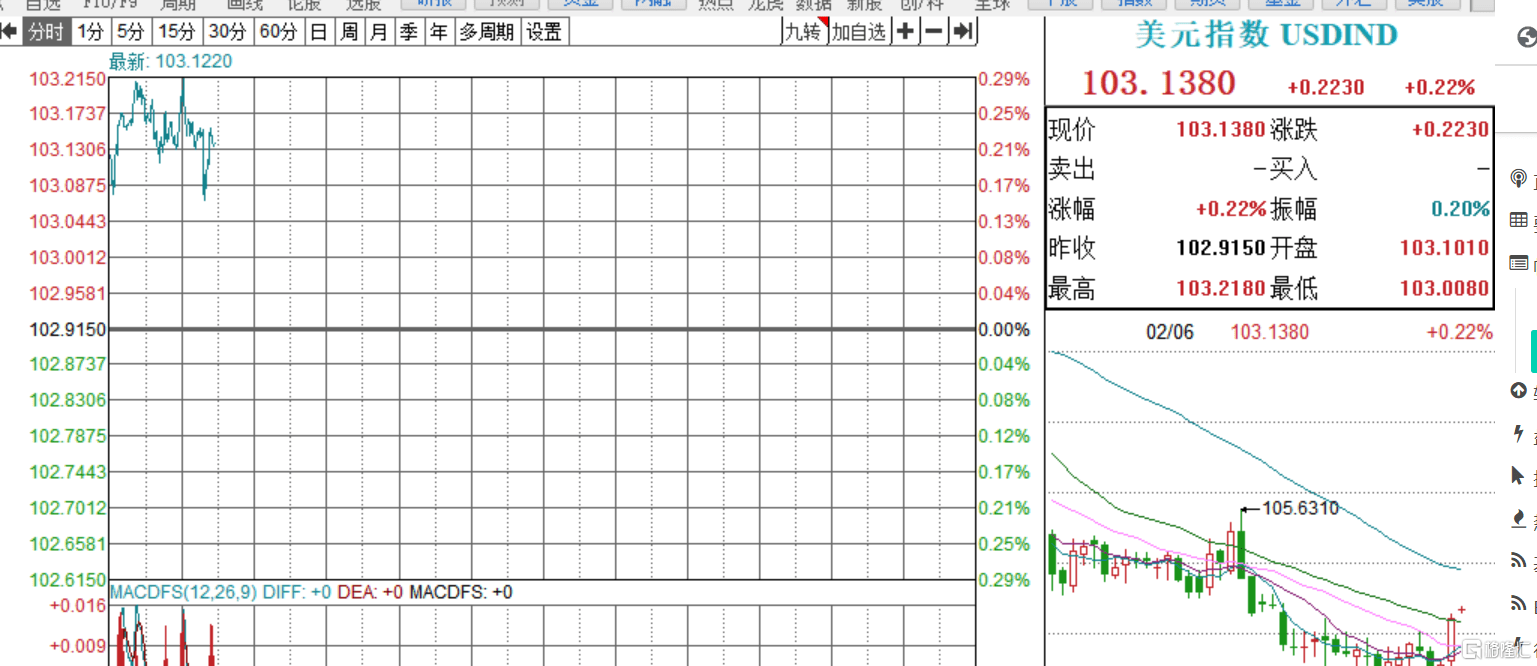
Task: Switch to the 月 monthly chart tab
Action: pyautogui.click(x=379, y=32)
